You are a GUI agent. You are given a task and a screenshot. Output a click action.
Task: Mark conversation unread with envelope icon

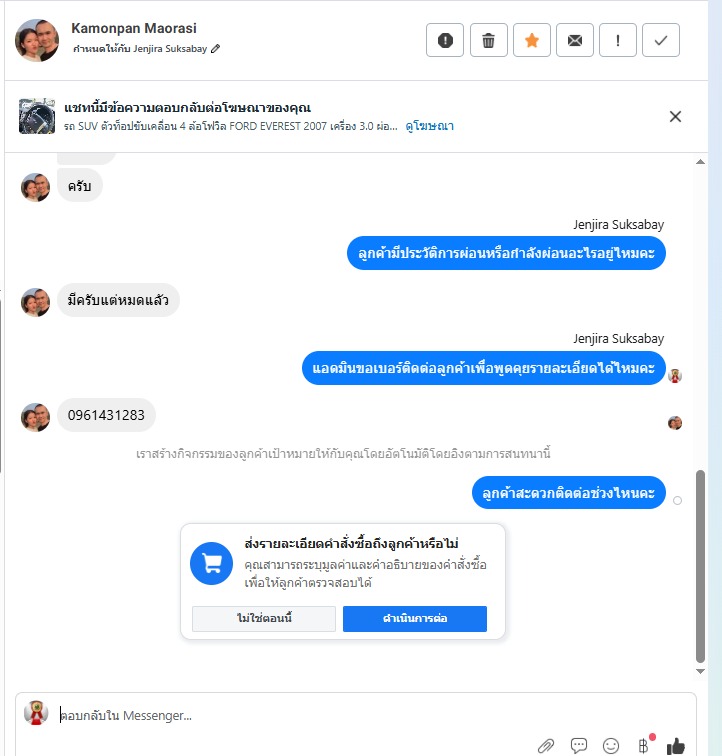pyautogui.click(x=574, y=40)
